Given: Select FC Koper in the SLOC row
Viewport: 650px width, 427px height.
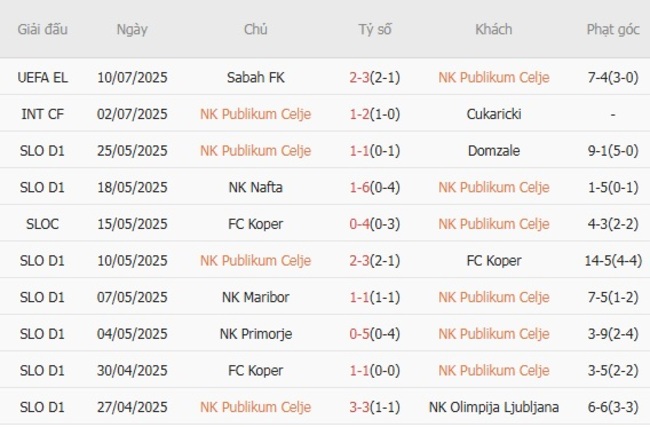Looking at the screenshot, I should pos(255,224).
